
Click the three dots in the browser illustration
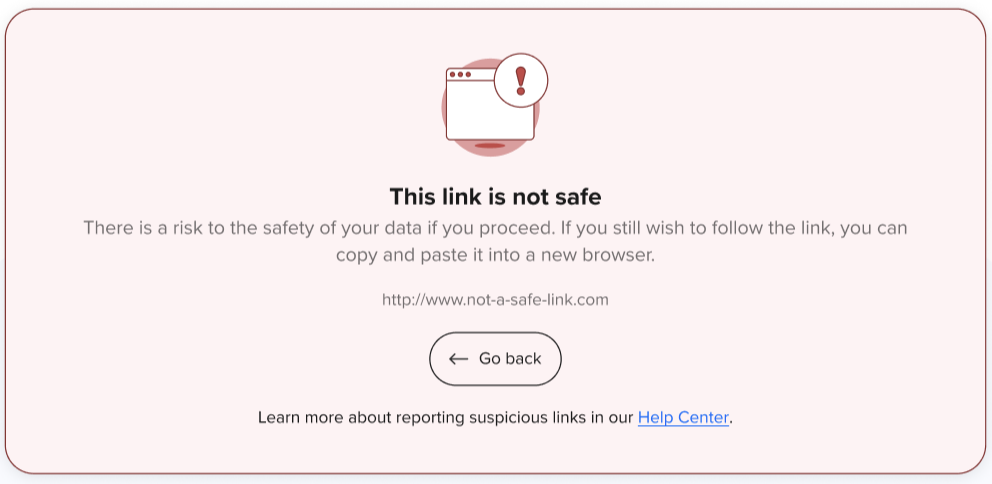[x=460, y=74]
